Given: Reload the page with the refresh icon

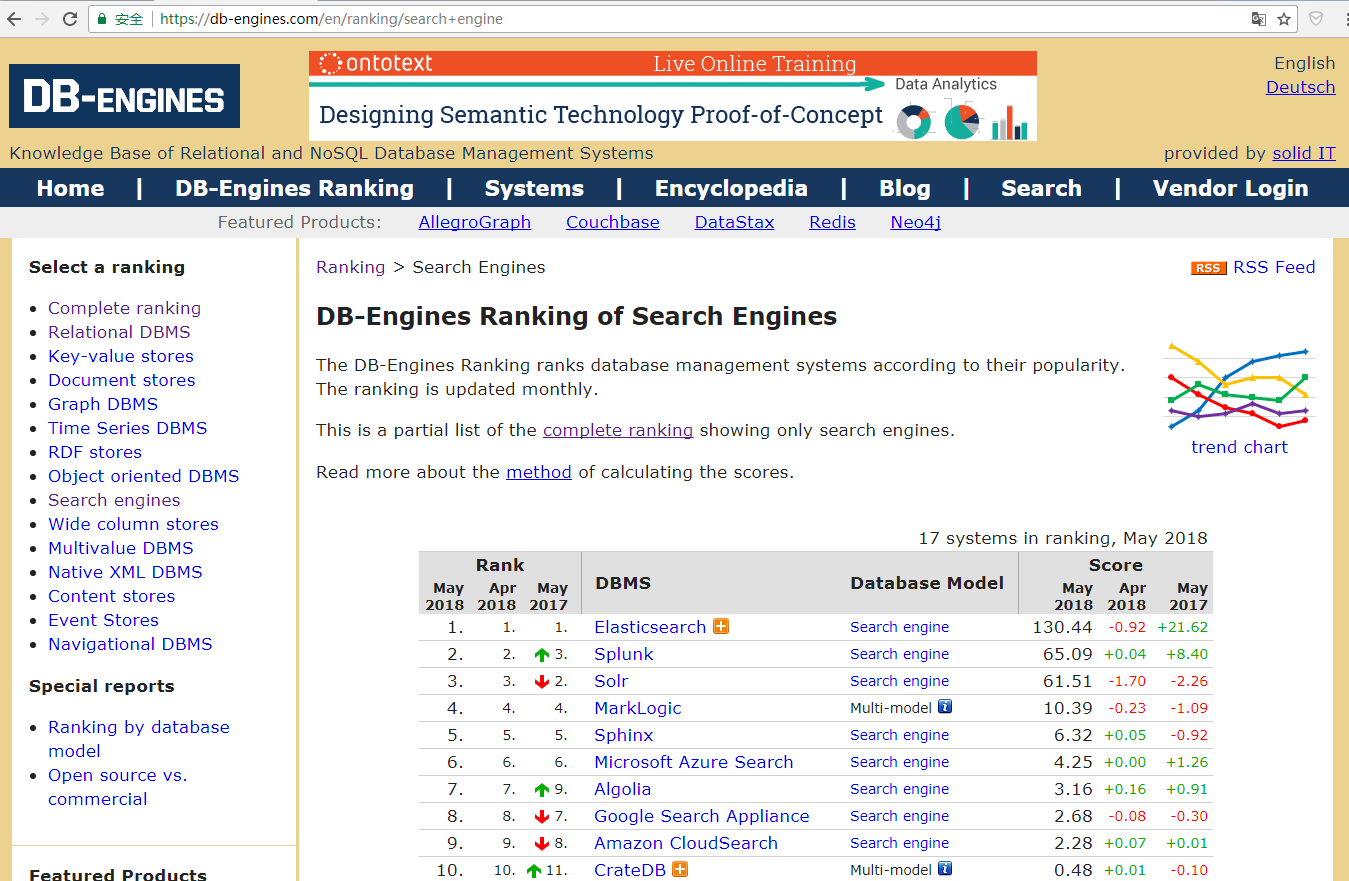Looking at the screenshot, I should coord(70,19).
